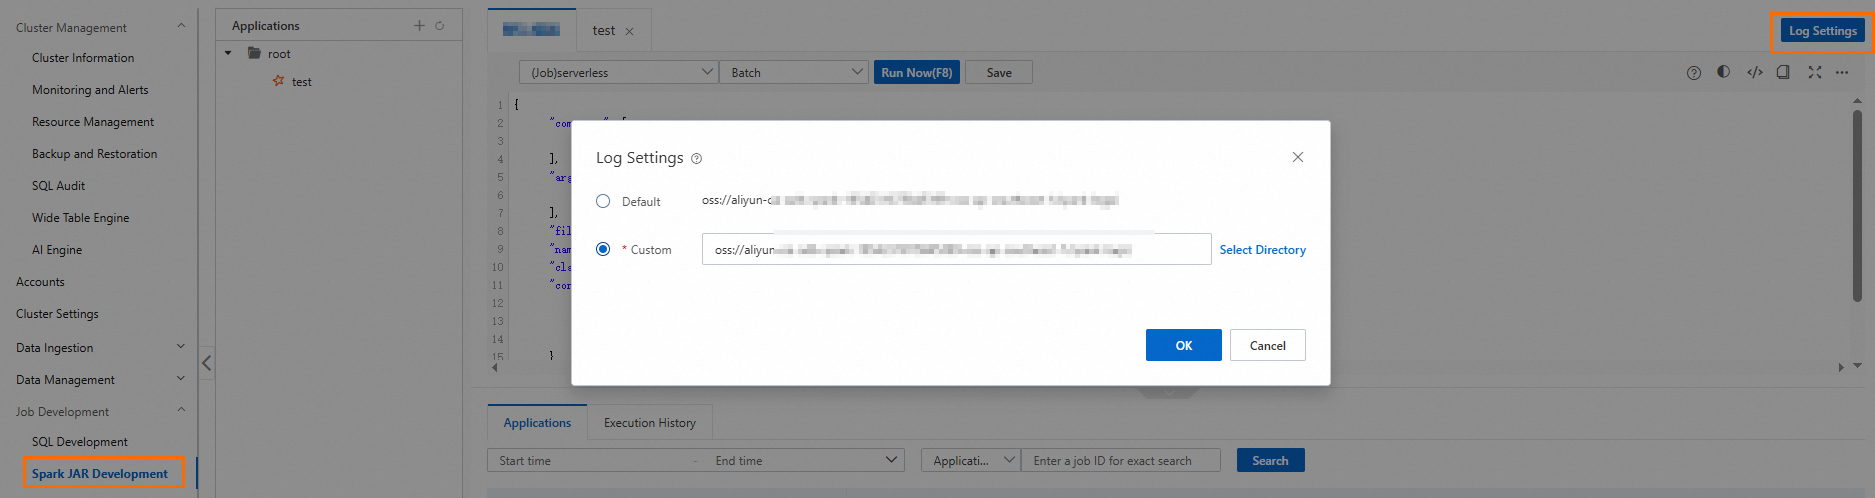Open Spark JAR Development page
Viewport: 1875px width, 498px height.
100,474
